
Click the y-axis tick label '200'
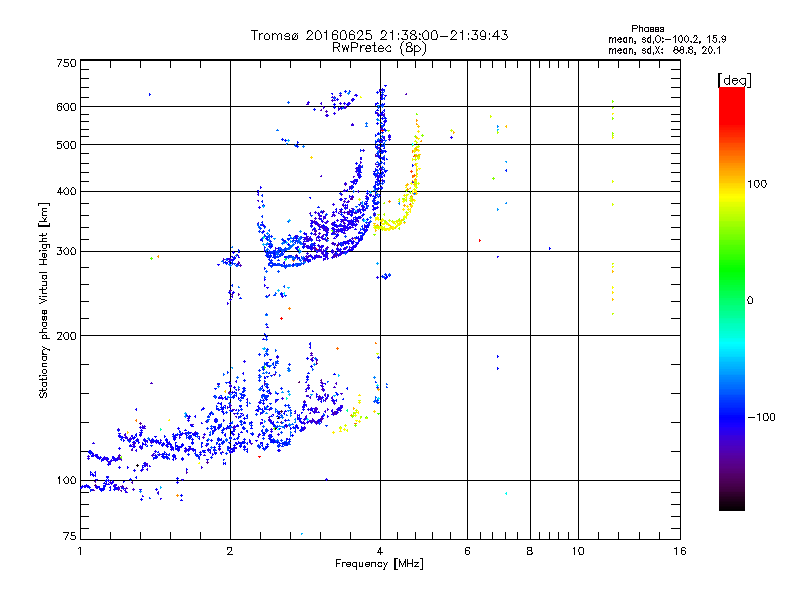click(66, 336)
